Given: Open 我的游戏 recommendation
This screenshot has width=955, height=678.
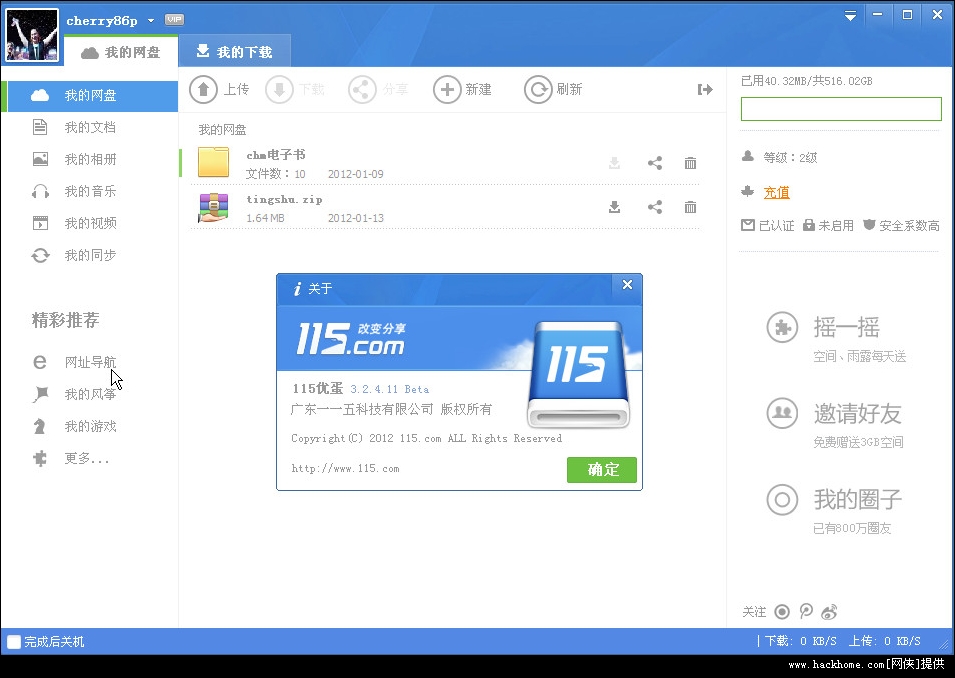Looking at the screenshot, I should [x=89, y=426].
